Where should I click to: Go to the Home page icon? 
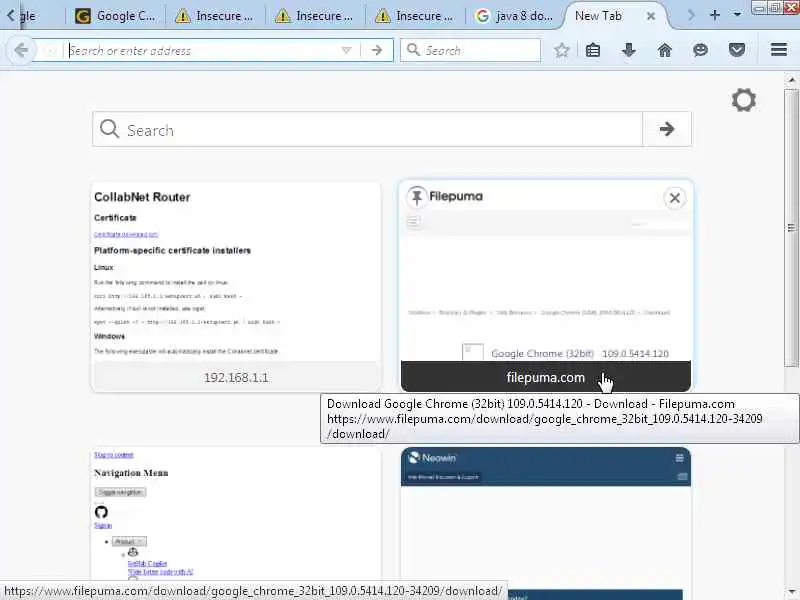664,50
